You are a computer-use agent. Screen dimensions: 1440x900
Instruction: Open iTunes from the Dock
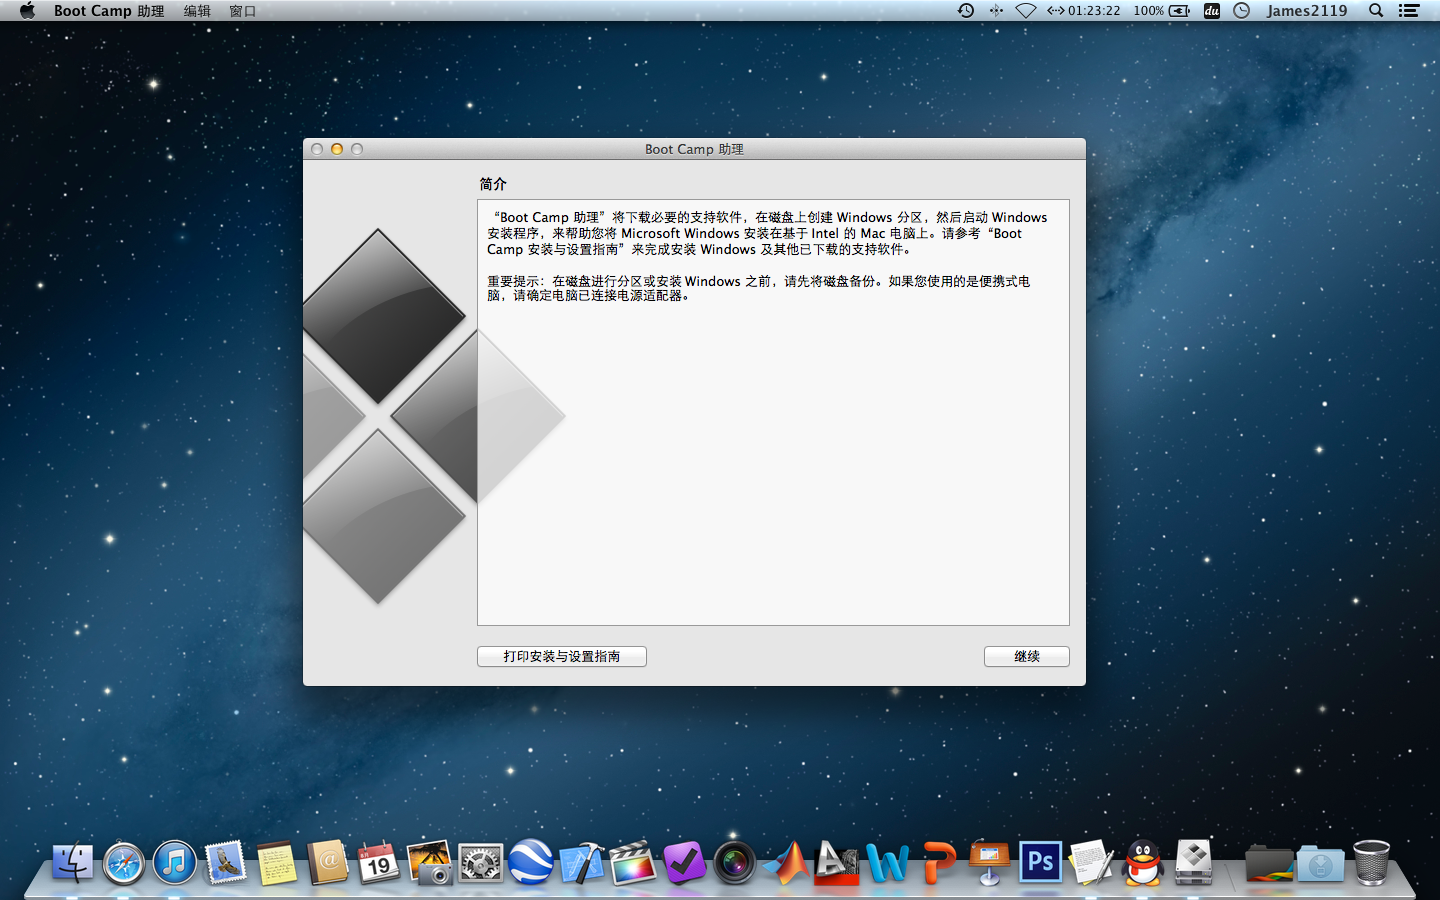[175, 863]
